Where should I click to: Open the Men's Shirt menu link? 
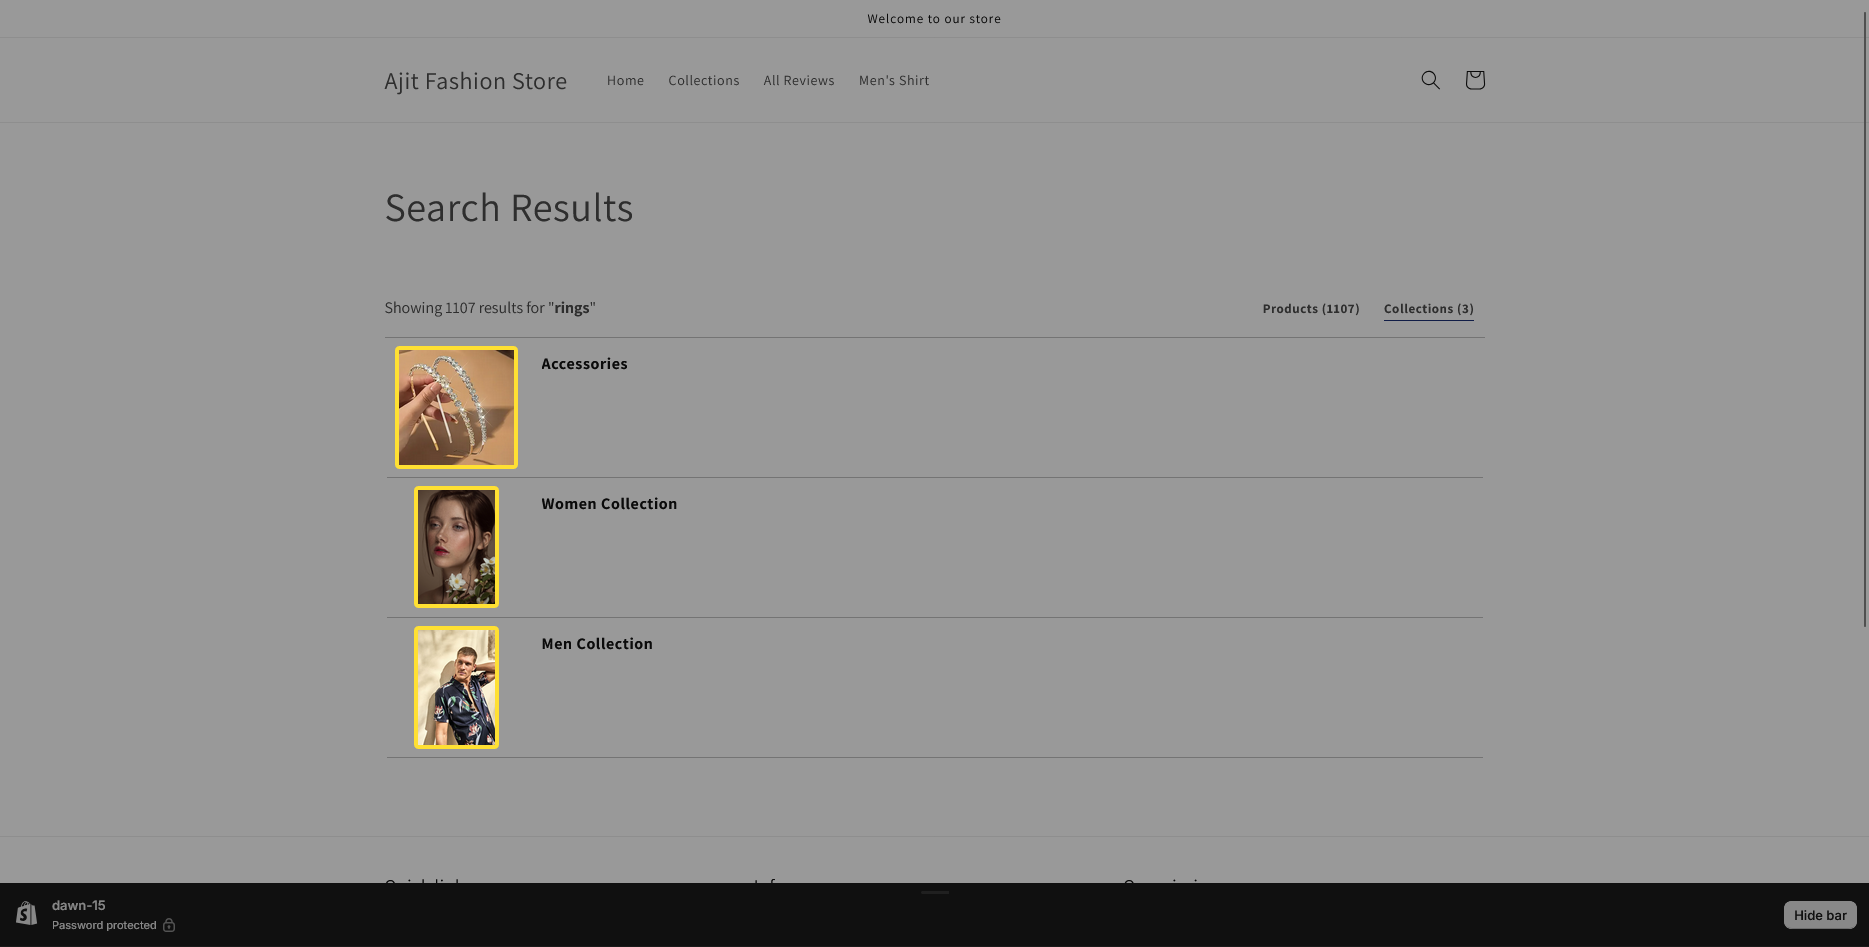(x=893, y=80)
